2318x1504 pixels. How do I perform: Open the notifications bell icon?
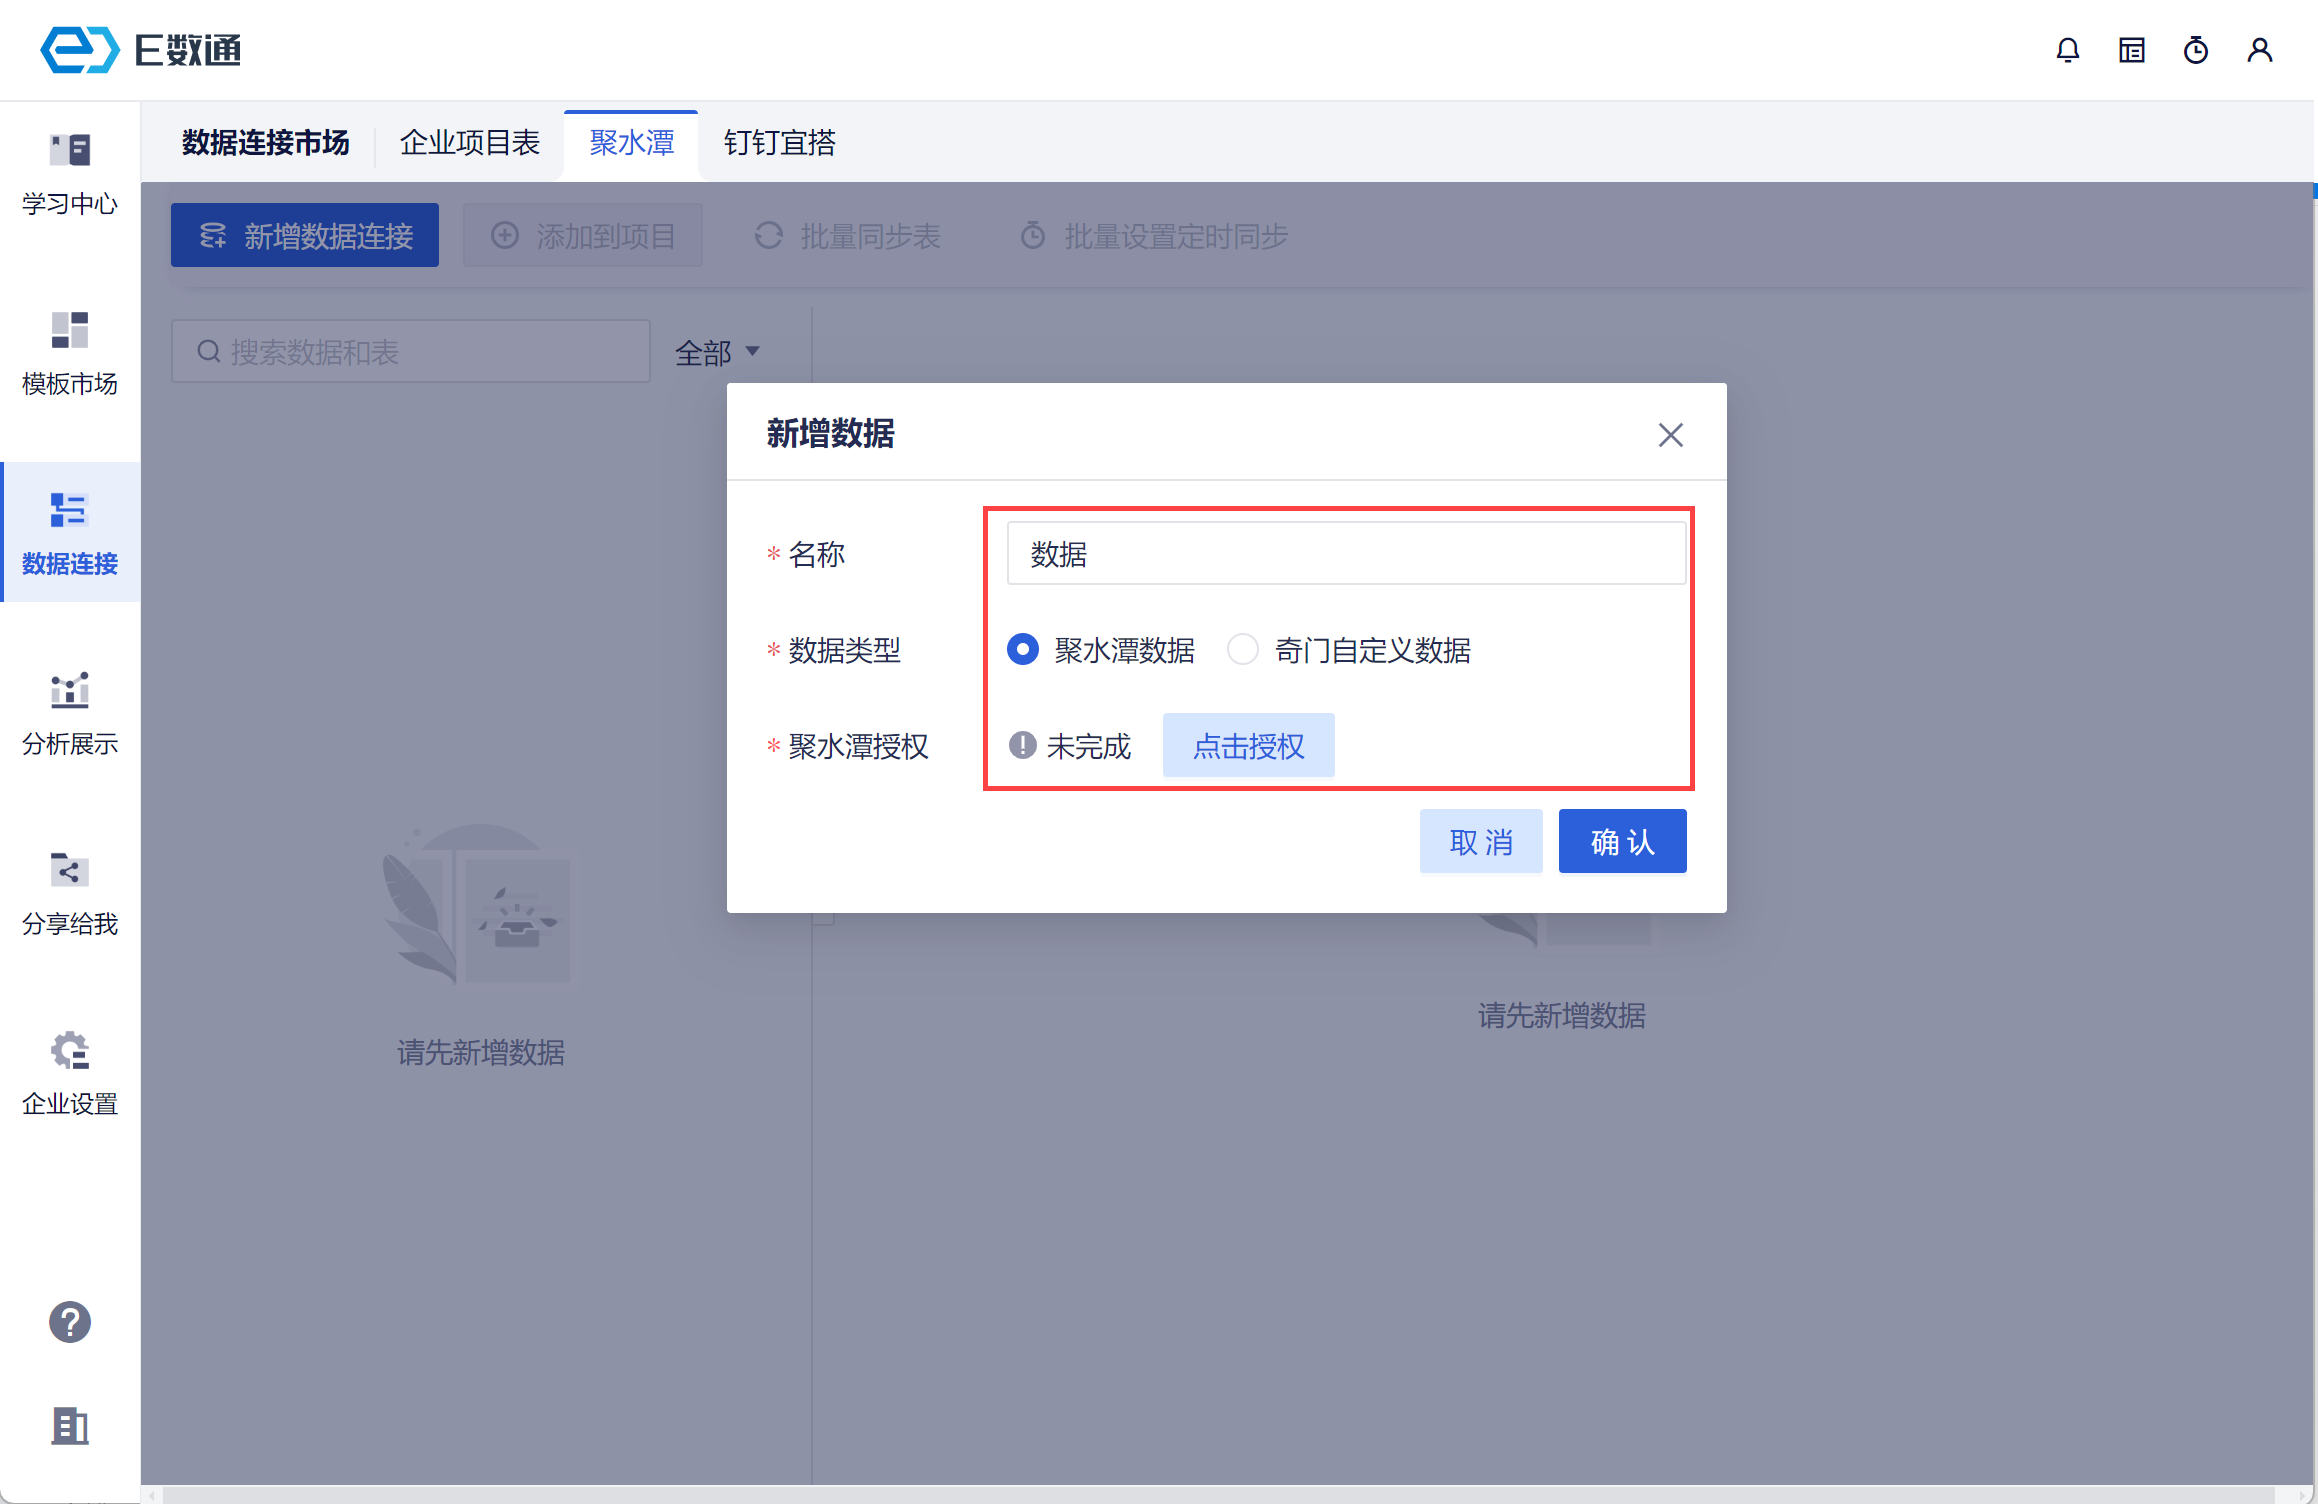pyautogui.click(x=2067, y=50)
